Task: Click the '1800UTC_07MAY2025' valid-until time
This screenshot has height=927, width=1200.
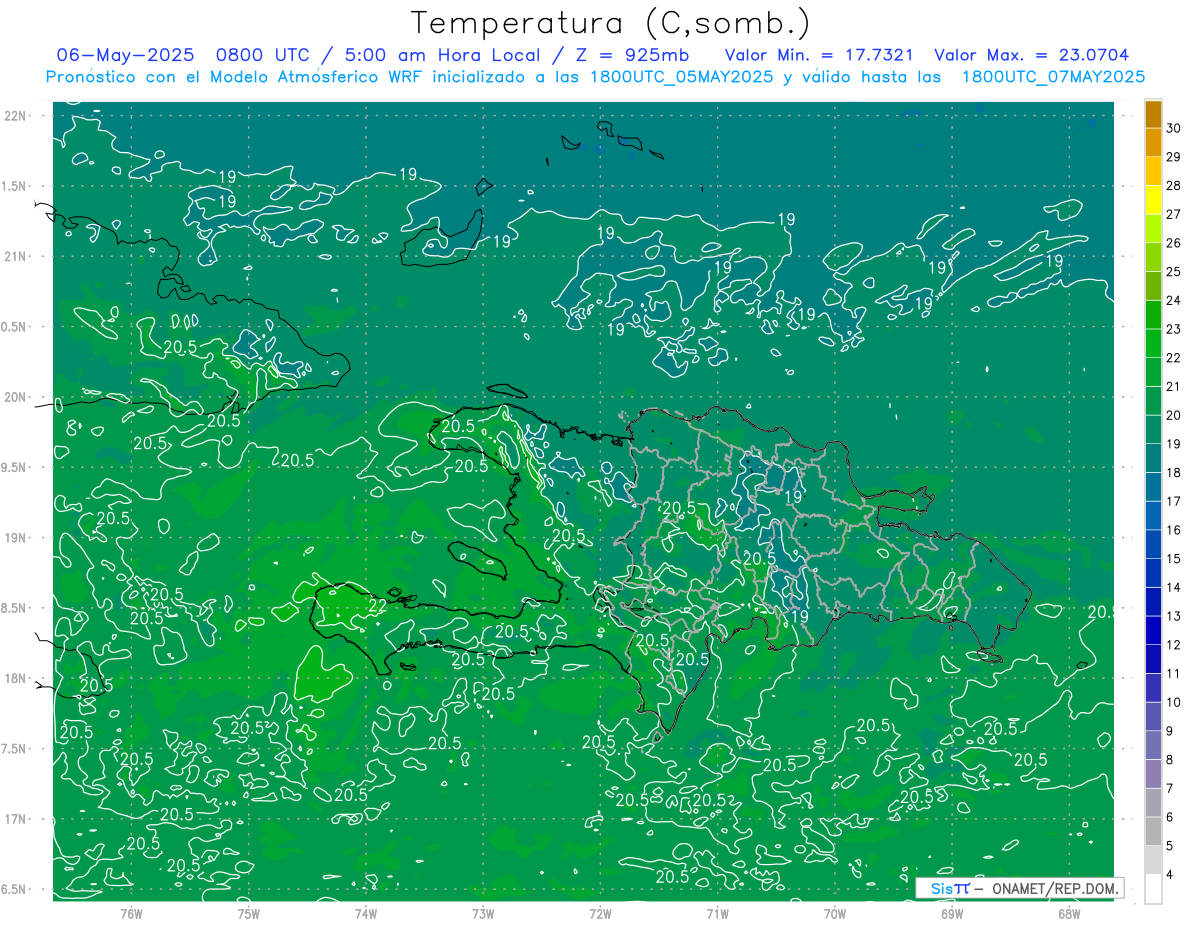Action: (x=1053, y=77)
